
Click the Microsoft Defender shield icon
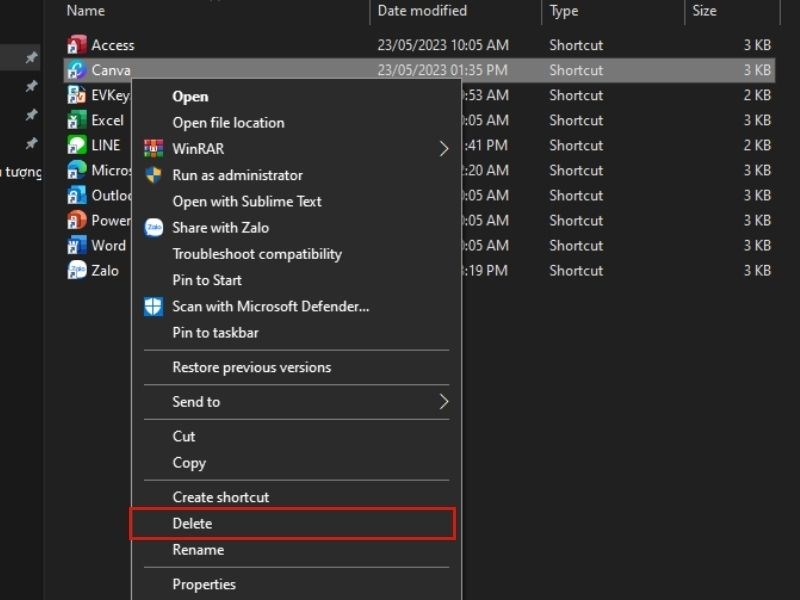pyautogui.click(x=153, y=306)
